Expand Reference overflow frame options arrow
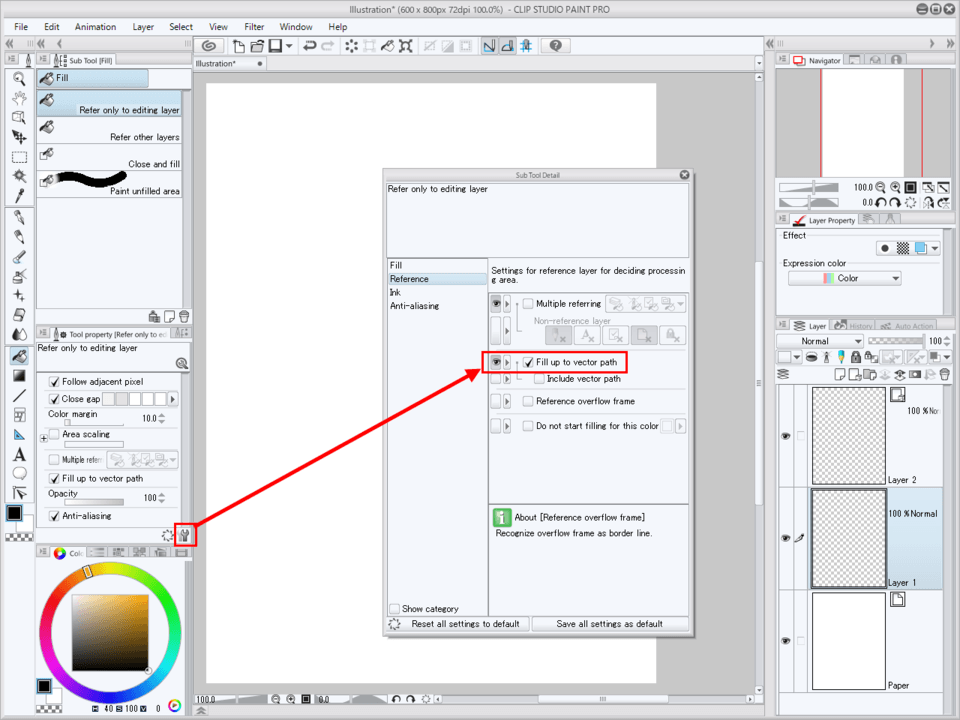 (x=507, y=401)
